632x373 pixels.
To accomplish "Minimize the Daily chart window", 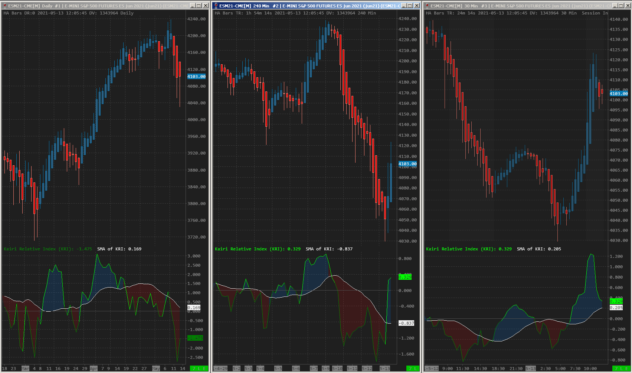I will coord(193,6).
